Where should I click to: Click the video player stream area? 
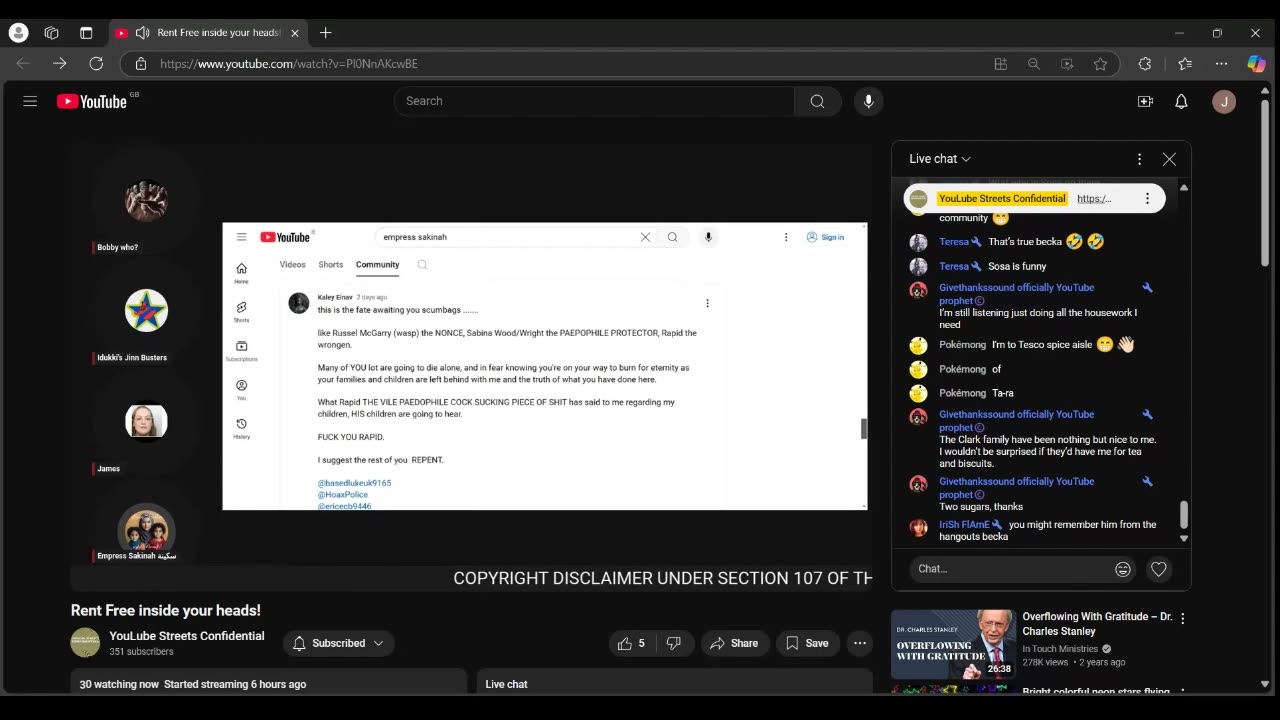tap(471, 365)
